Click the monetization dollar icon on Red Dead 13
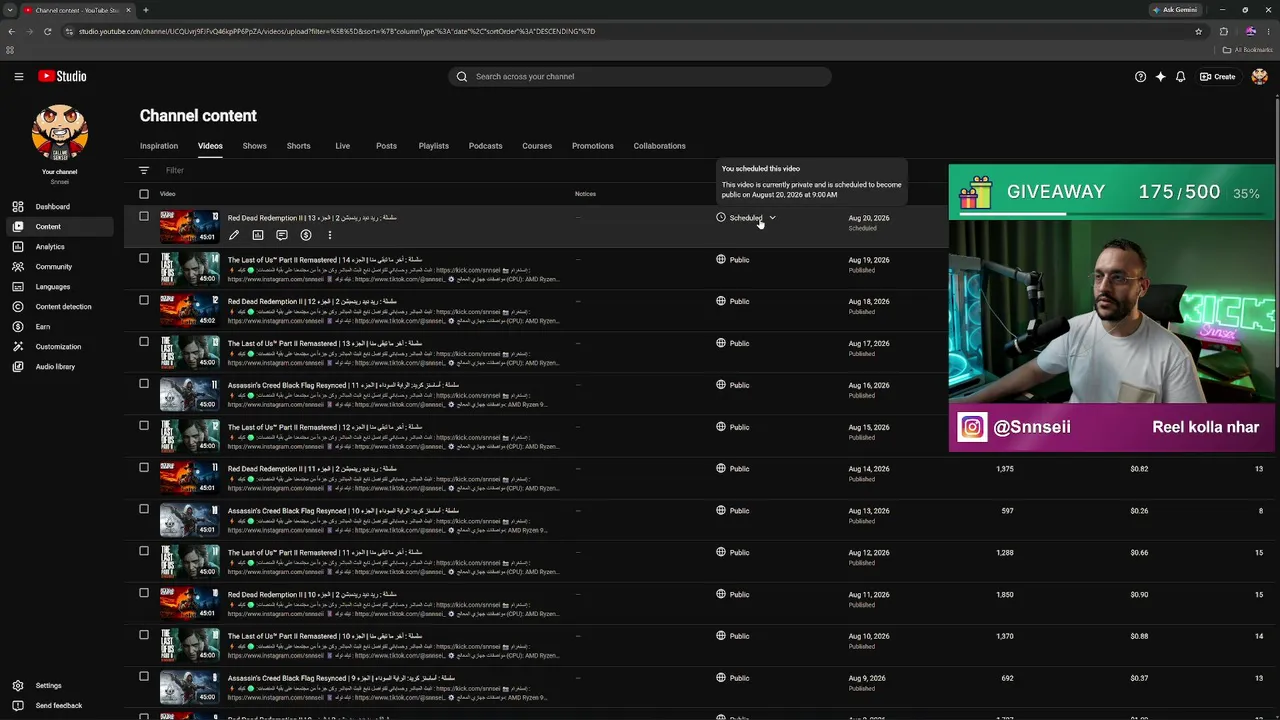The width and height of the screenshot is (1280, 720). (x=306, y=236)
